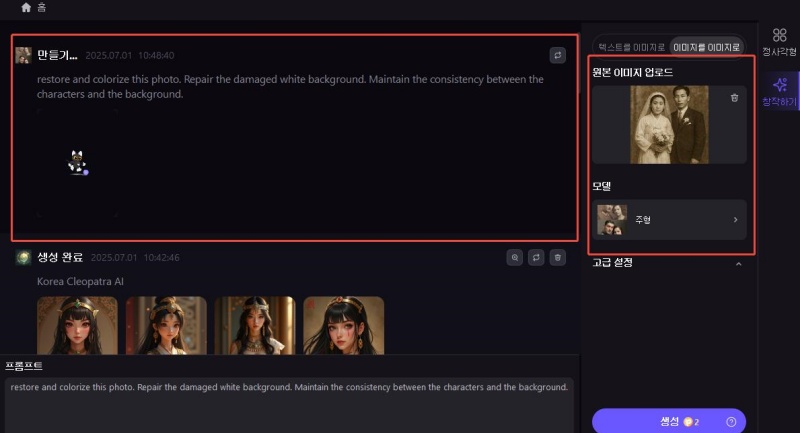This screenshot has height=433, width=800.
Task: Delete the Korea Cleopatra AI generation
Action: pos(557,257)
